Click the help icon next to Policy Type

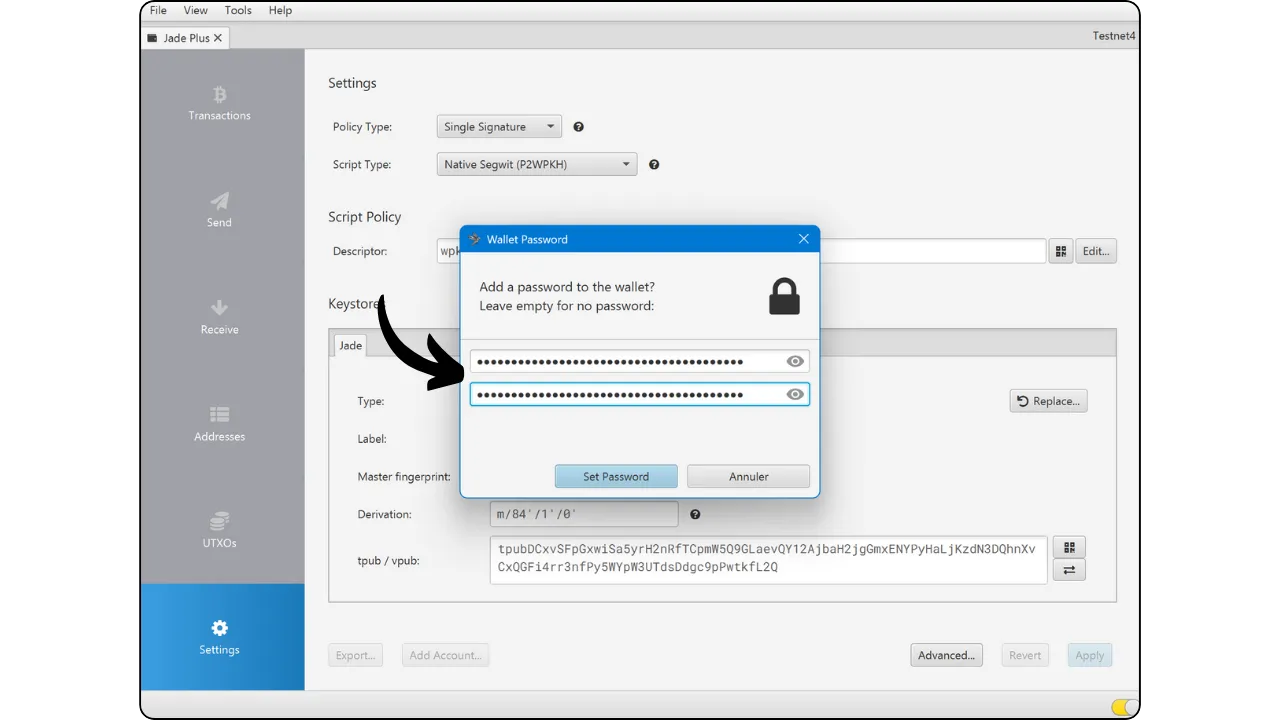(x=578, y=127)
